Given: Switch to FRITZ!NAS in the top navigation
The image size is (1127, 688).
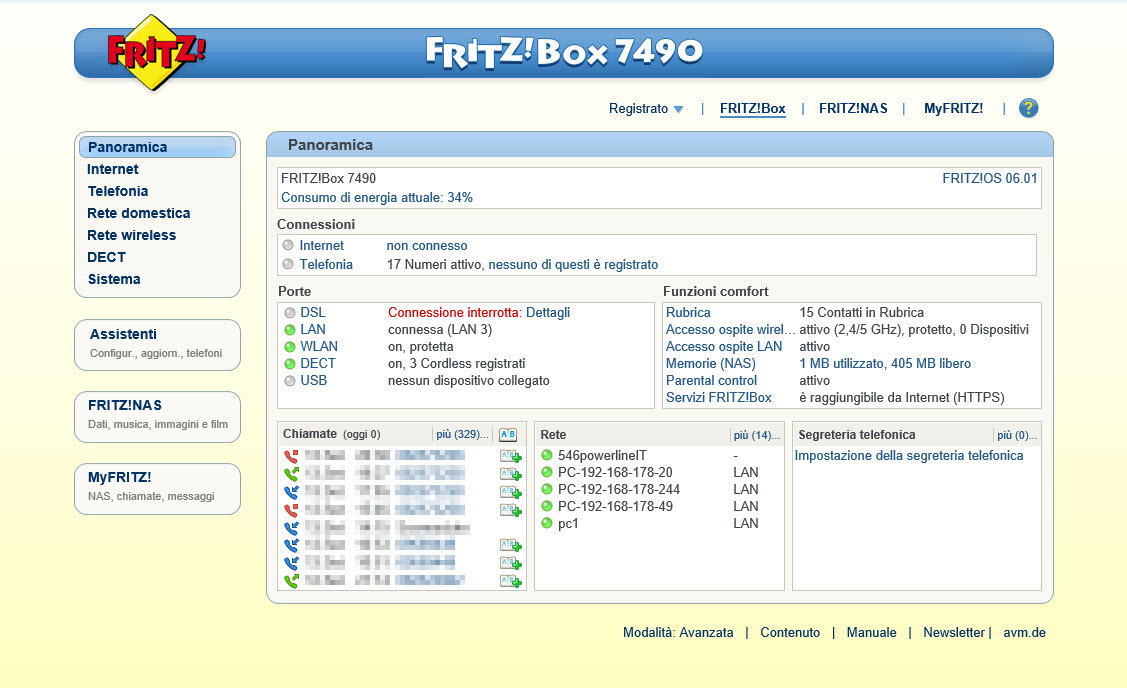Looking at the screenshot, I should point(853,109).
